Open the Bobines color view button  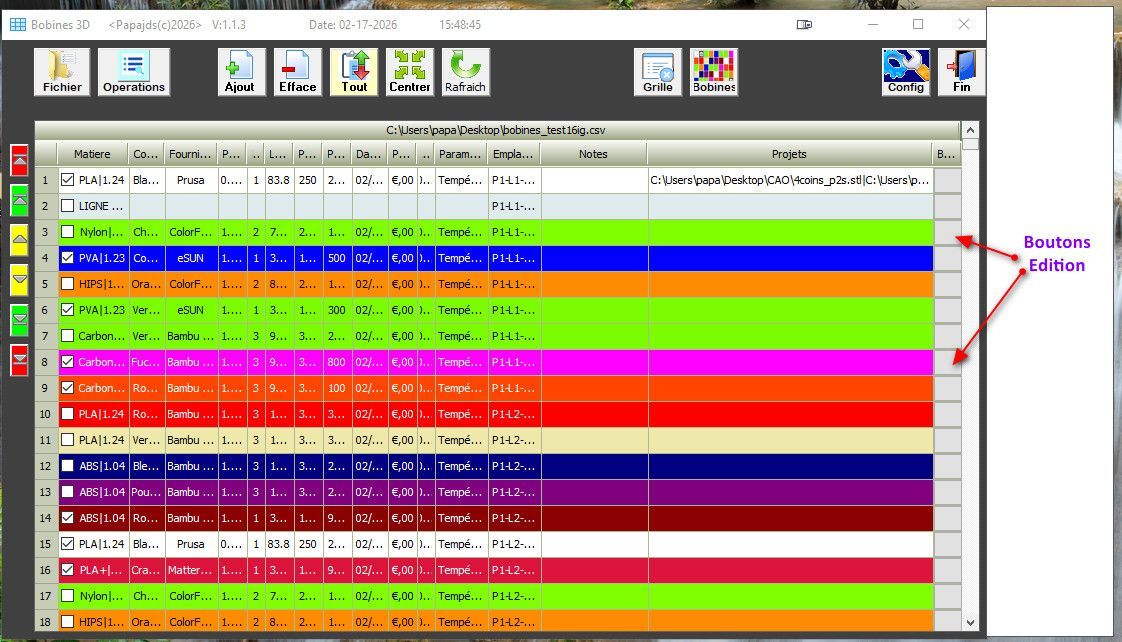tap(714, 72)
